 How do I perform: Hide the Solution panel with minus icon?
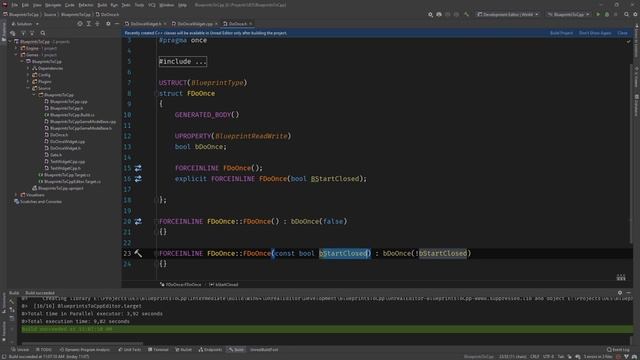tap(117, 24)
